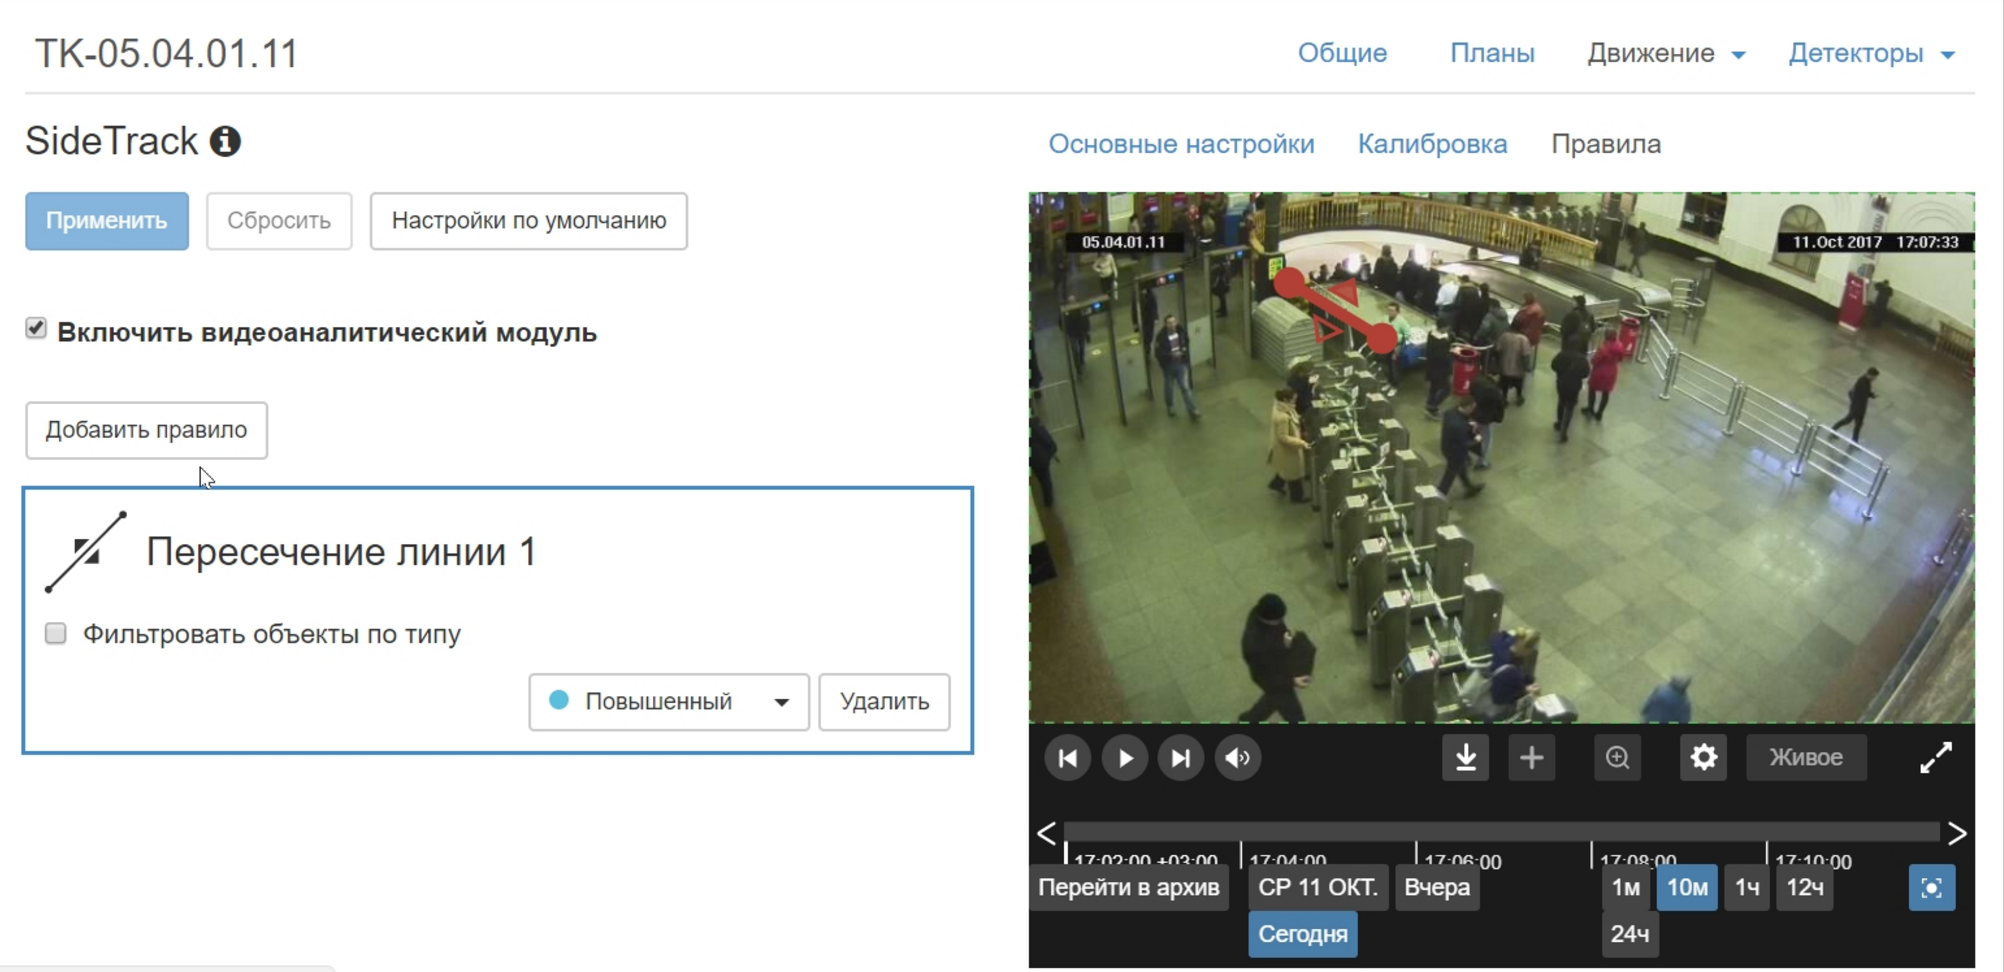Select date СР 11 ОКТ.
Viewport: 2004px width, 972px height.
(x=1318, y=888)
